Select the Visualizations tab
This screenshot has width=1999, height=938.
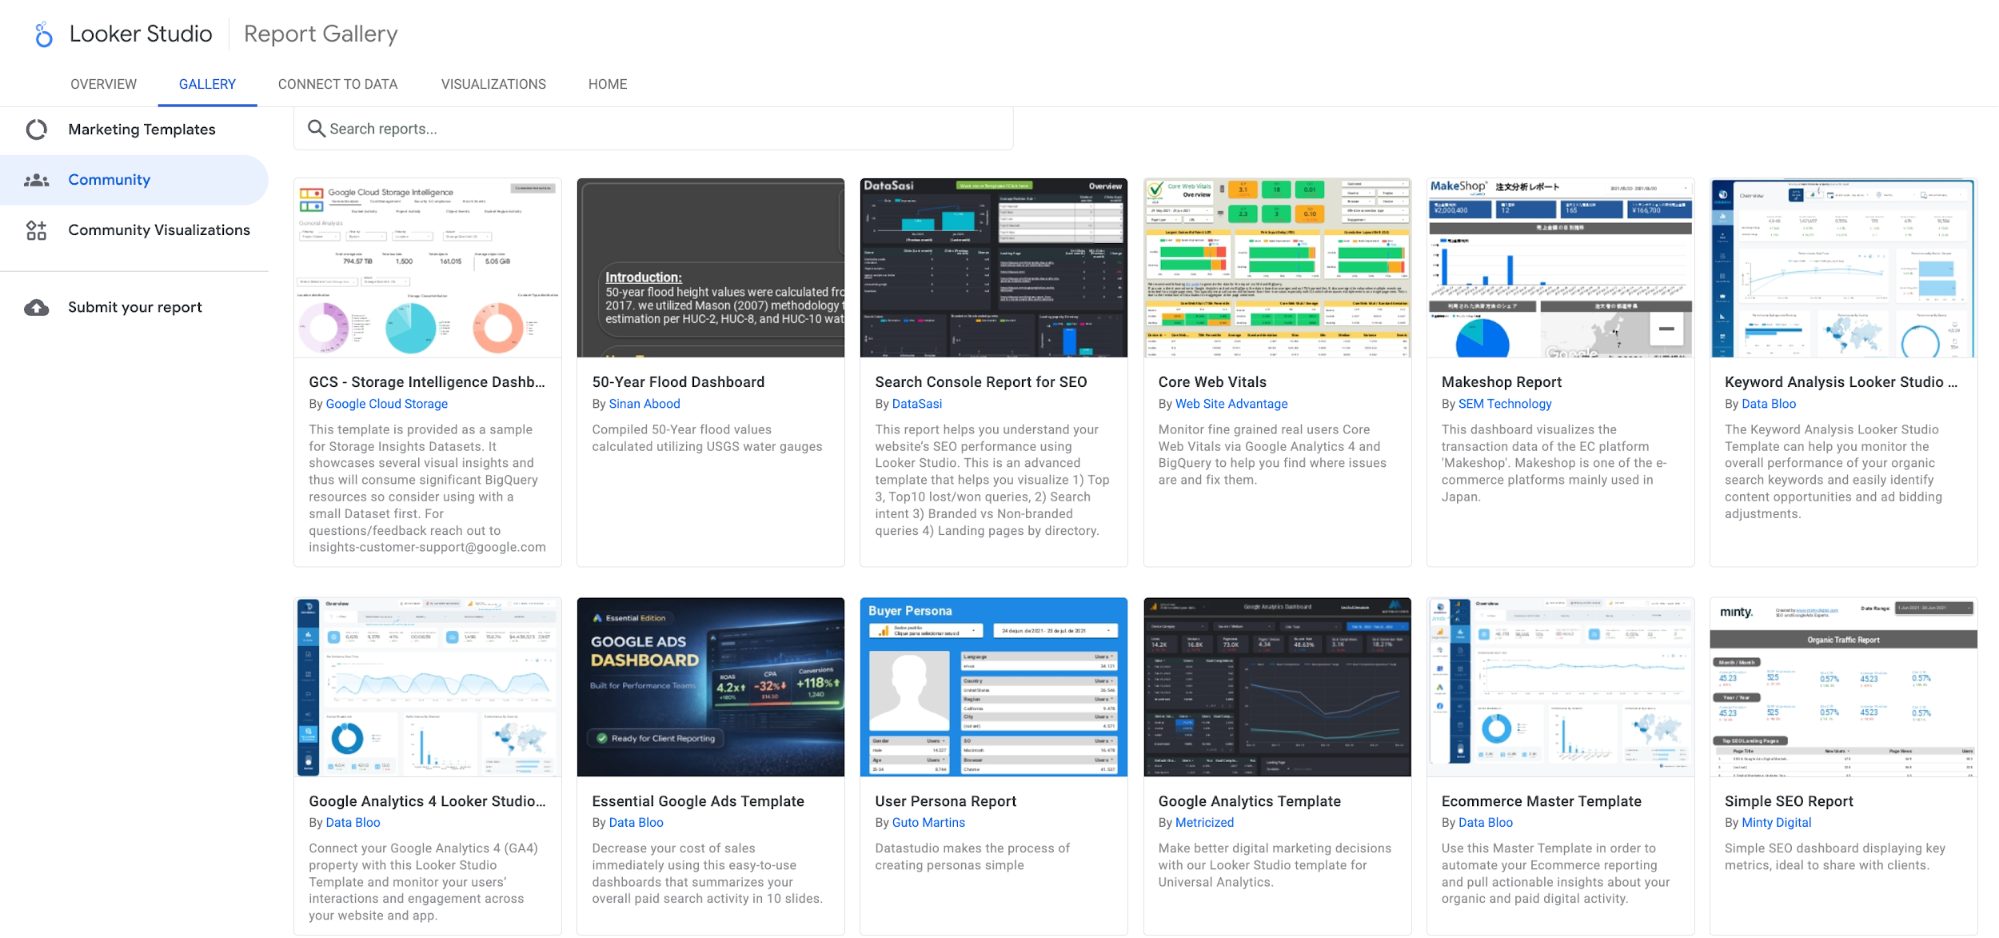tap(493, 84)
